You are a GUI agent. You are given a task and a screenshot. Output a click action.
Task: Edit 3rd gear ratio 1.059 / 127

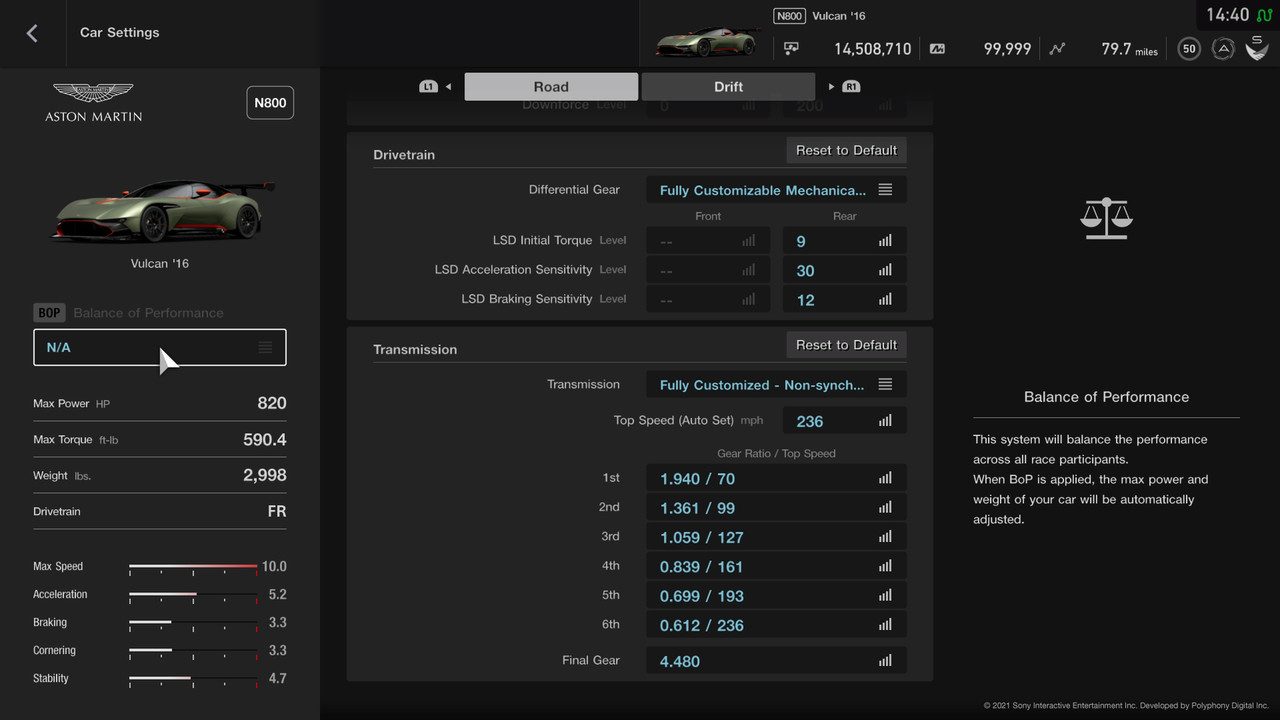[776, 537]
